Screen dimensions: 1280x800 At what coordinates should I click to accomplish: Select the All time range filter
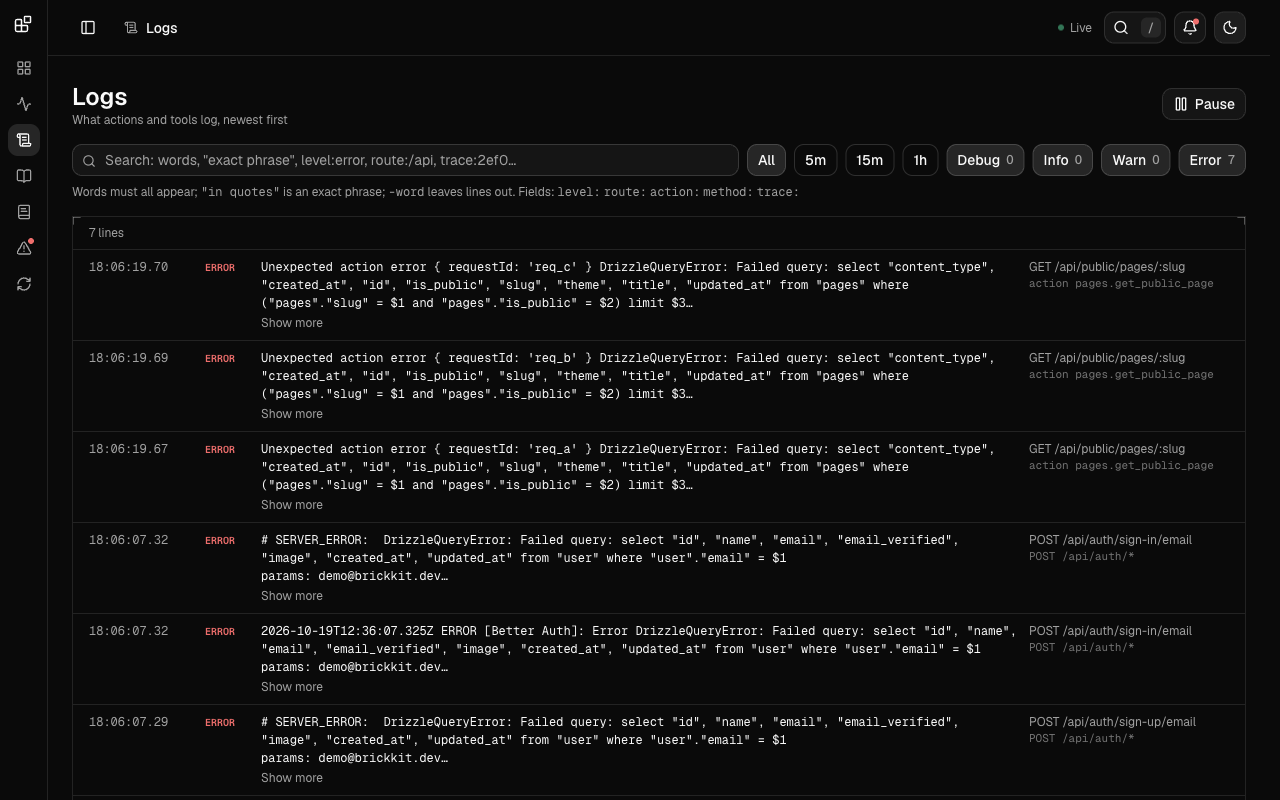tap(766, 160)
